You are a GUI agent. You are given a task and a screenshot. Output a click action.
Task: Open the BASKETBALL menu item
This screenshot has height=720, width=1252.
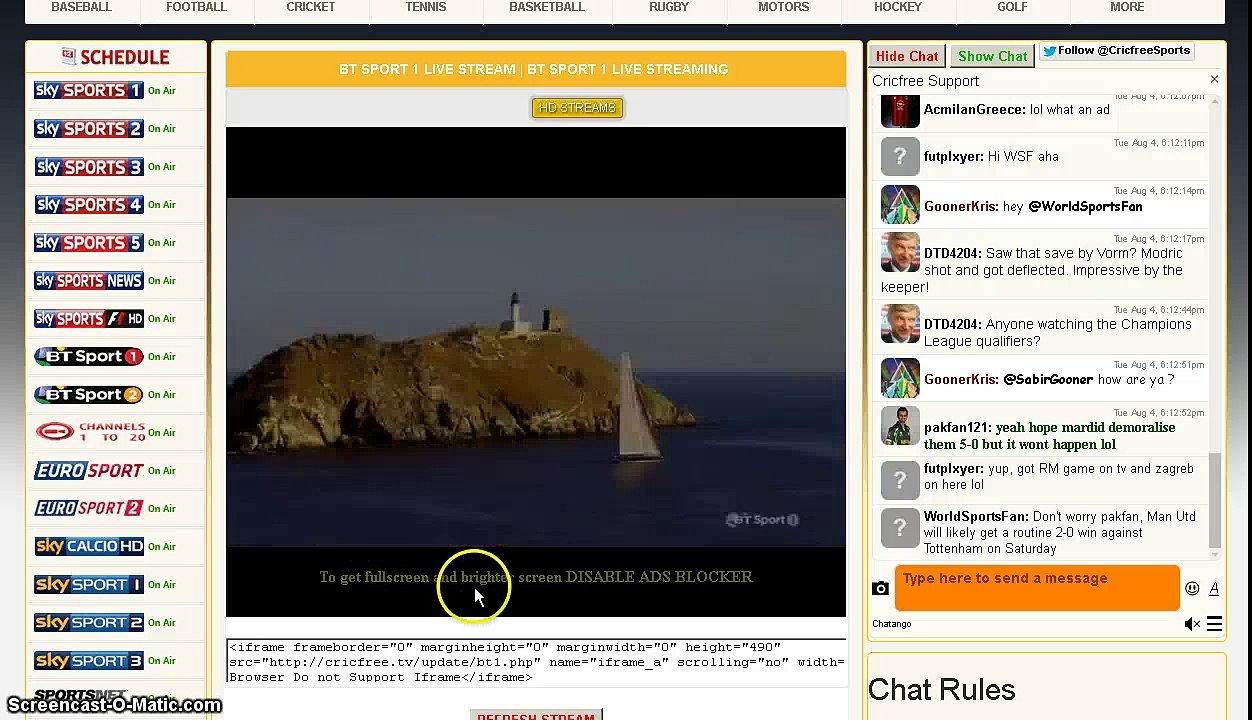pos(547,7)
